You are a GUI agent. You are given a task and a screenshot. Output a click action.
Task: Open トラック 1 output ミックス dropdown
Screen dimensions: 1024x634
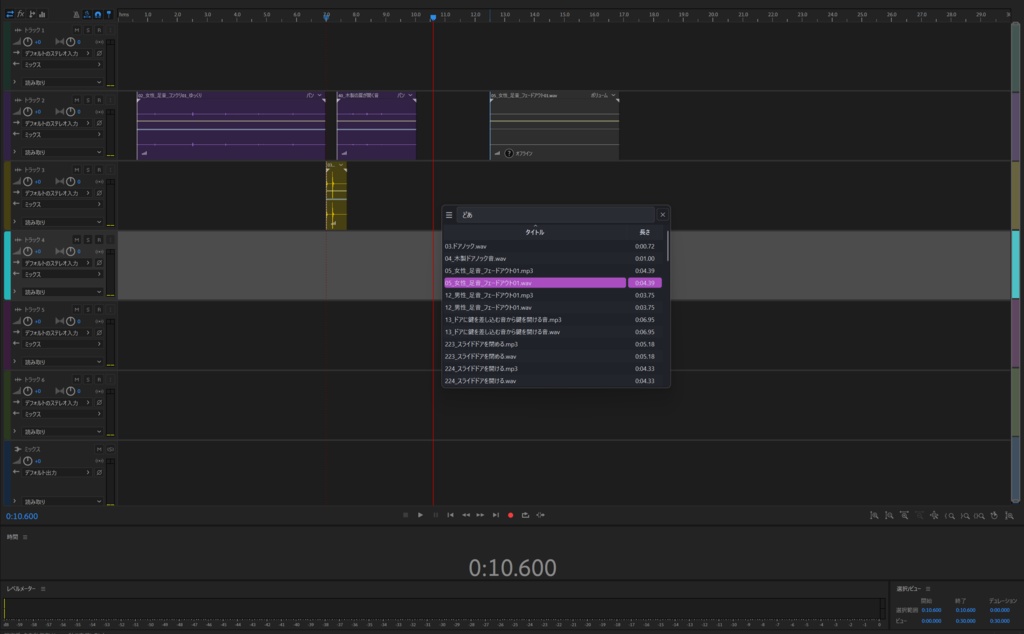(63, 65)
